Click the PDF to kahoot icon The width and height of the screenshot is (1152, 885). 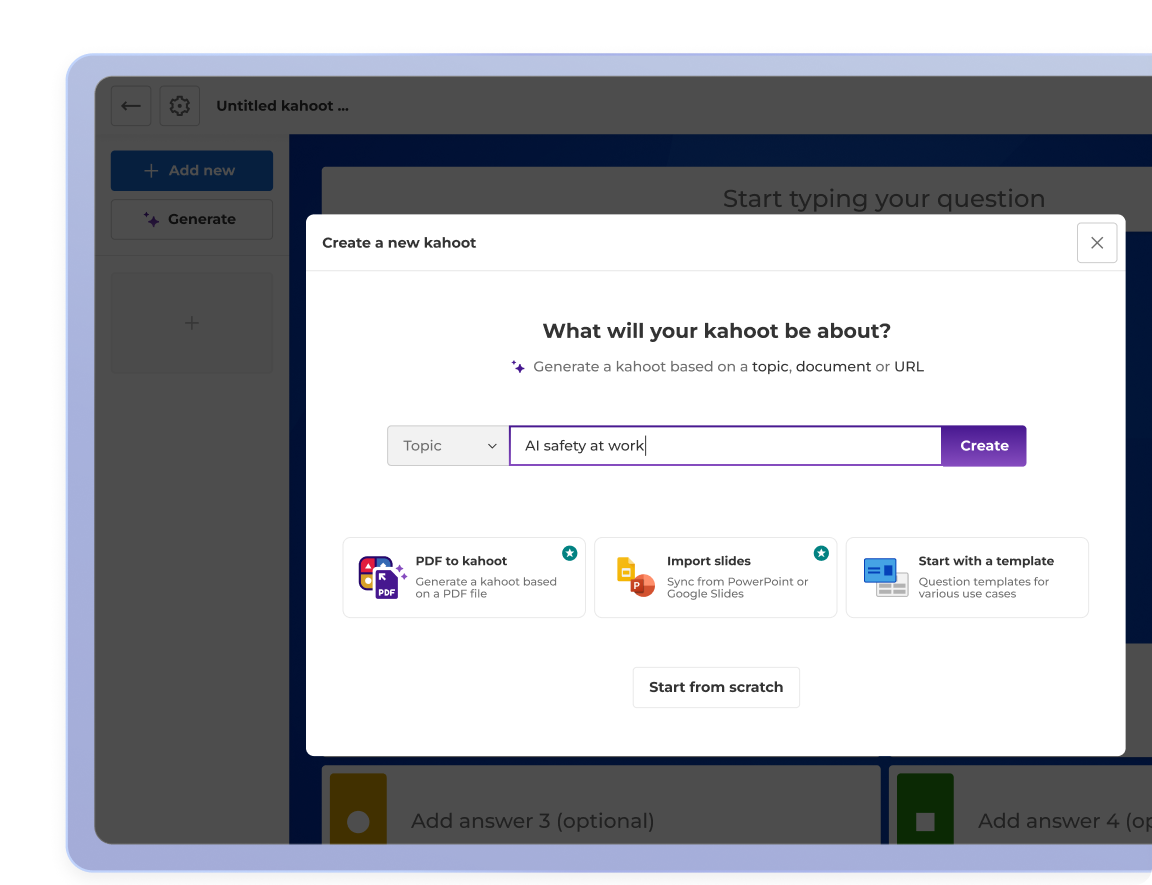[382, 577]
